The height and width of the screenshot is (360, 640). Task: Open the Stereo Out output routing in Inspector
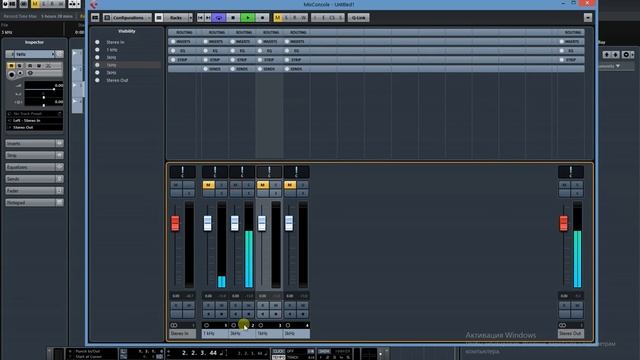click(34, 127)
